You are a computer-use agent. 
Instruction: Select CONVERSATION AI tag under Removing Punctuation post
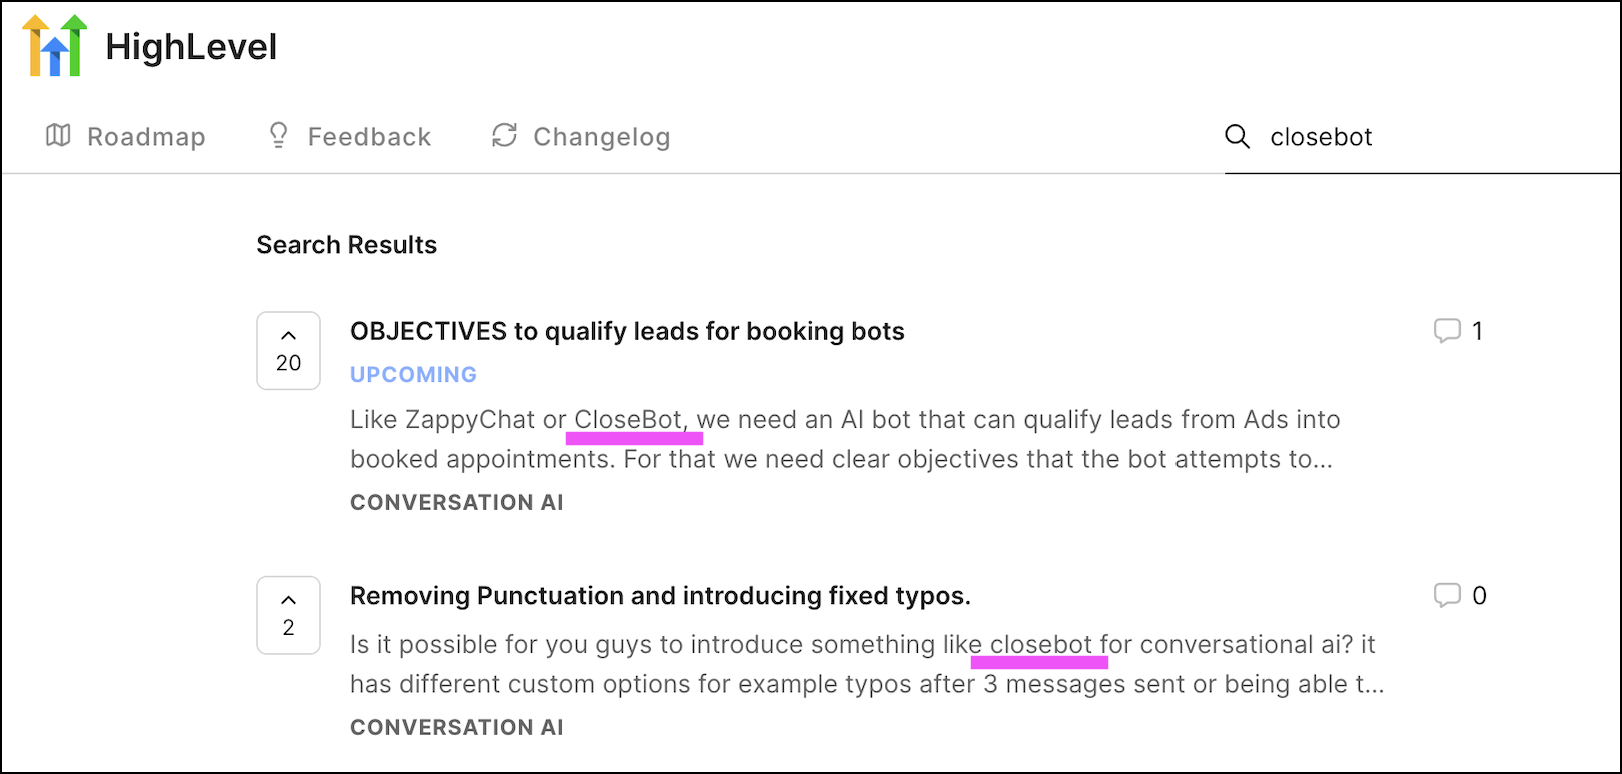[457, 727]
